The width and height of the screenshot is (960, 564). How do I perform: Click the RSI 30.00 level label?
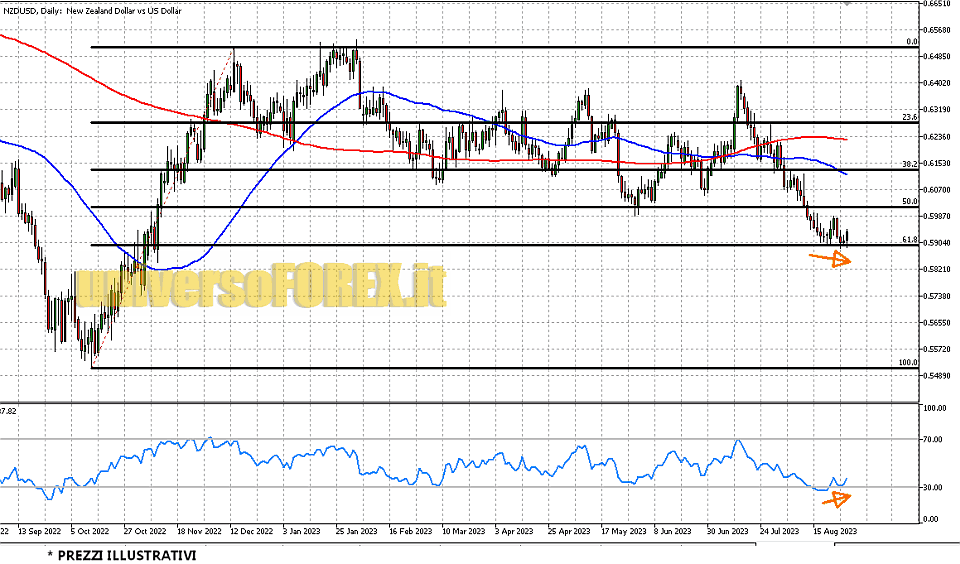(x=935, y=487)
